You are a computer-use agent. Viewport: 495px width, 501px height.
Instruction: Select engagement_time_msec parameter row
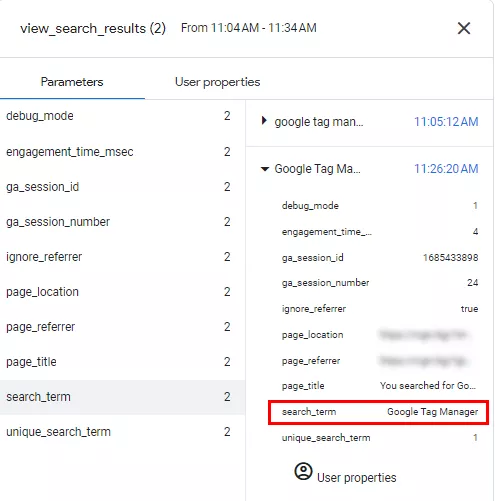122,152
